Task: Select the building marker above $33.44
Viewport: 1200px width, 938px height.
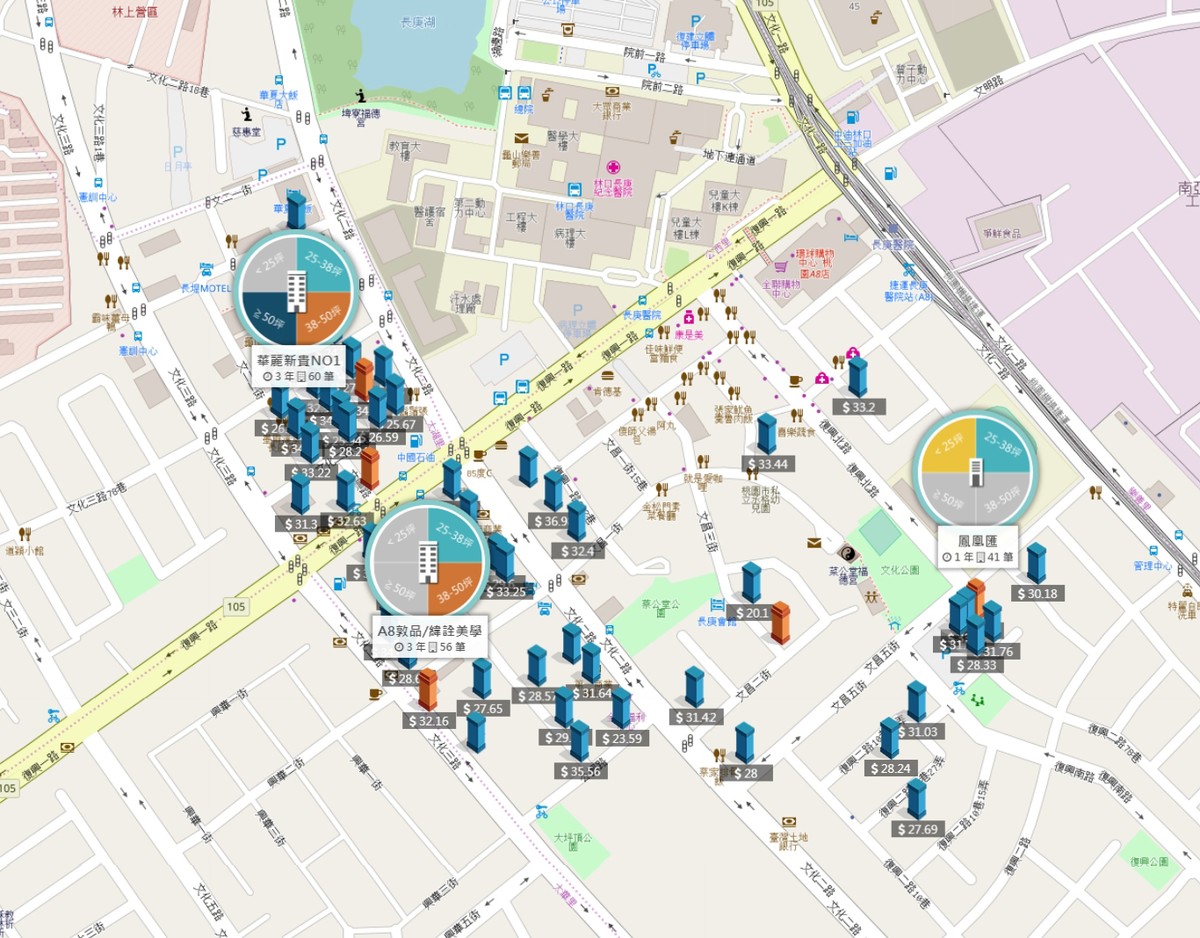Action: coord(766,434)
